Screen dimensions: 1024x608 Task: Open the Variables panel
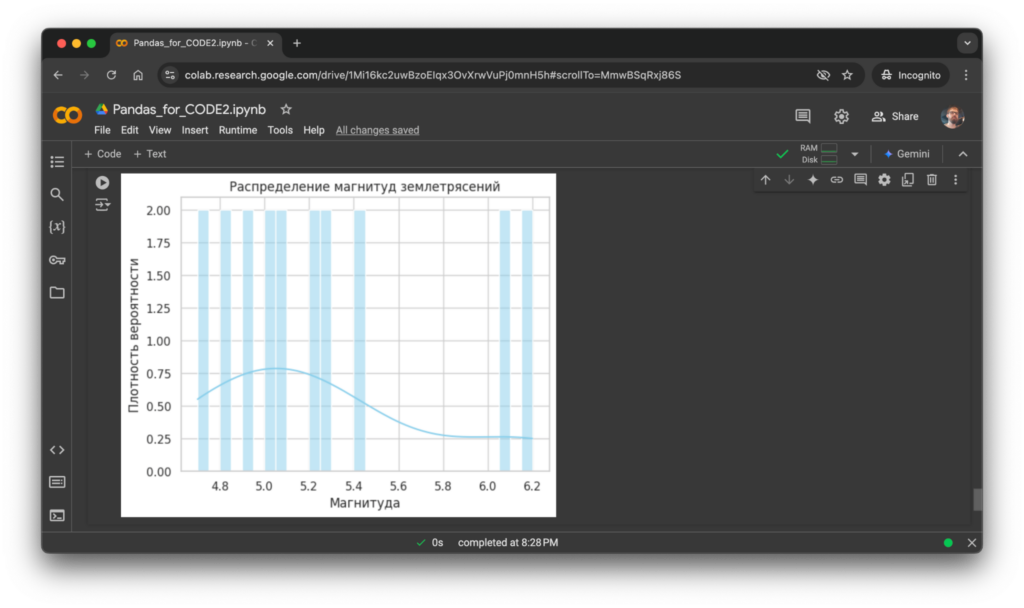tap(57, 227)
